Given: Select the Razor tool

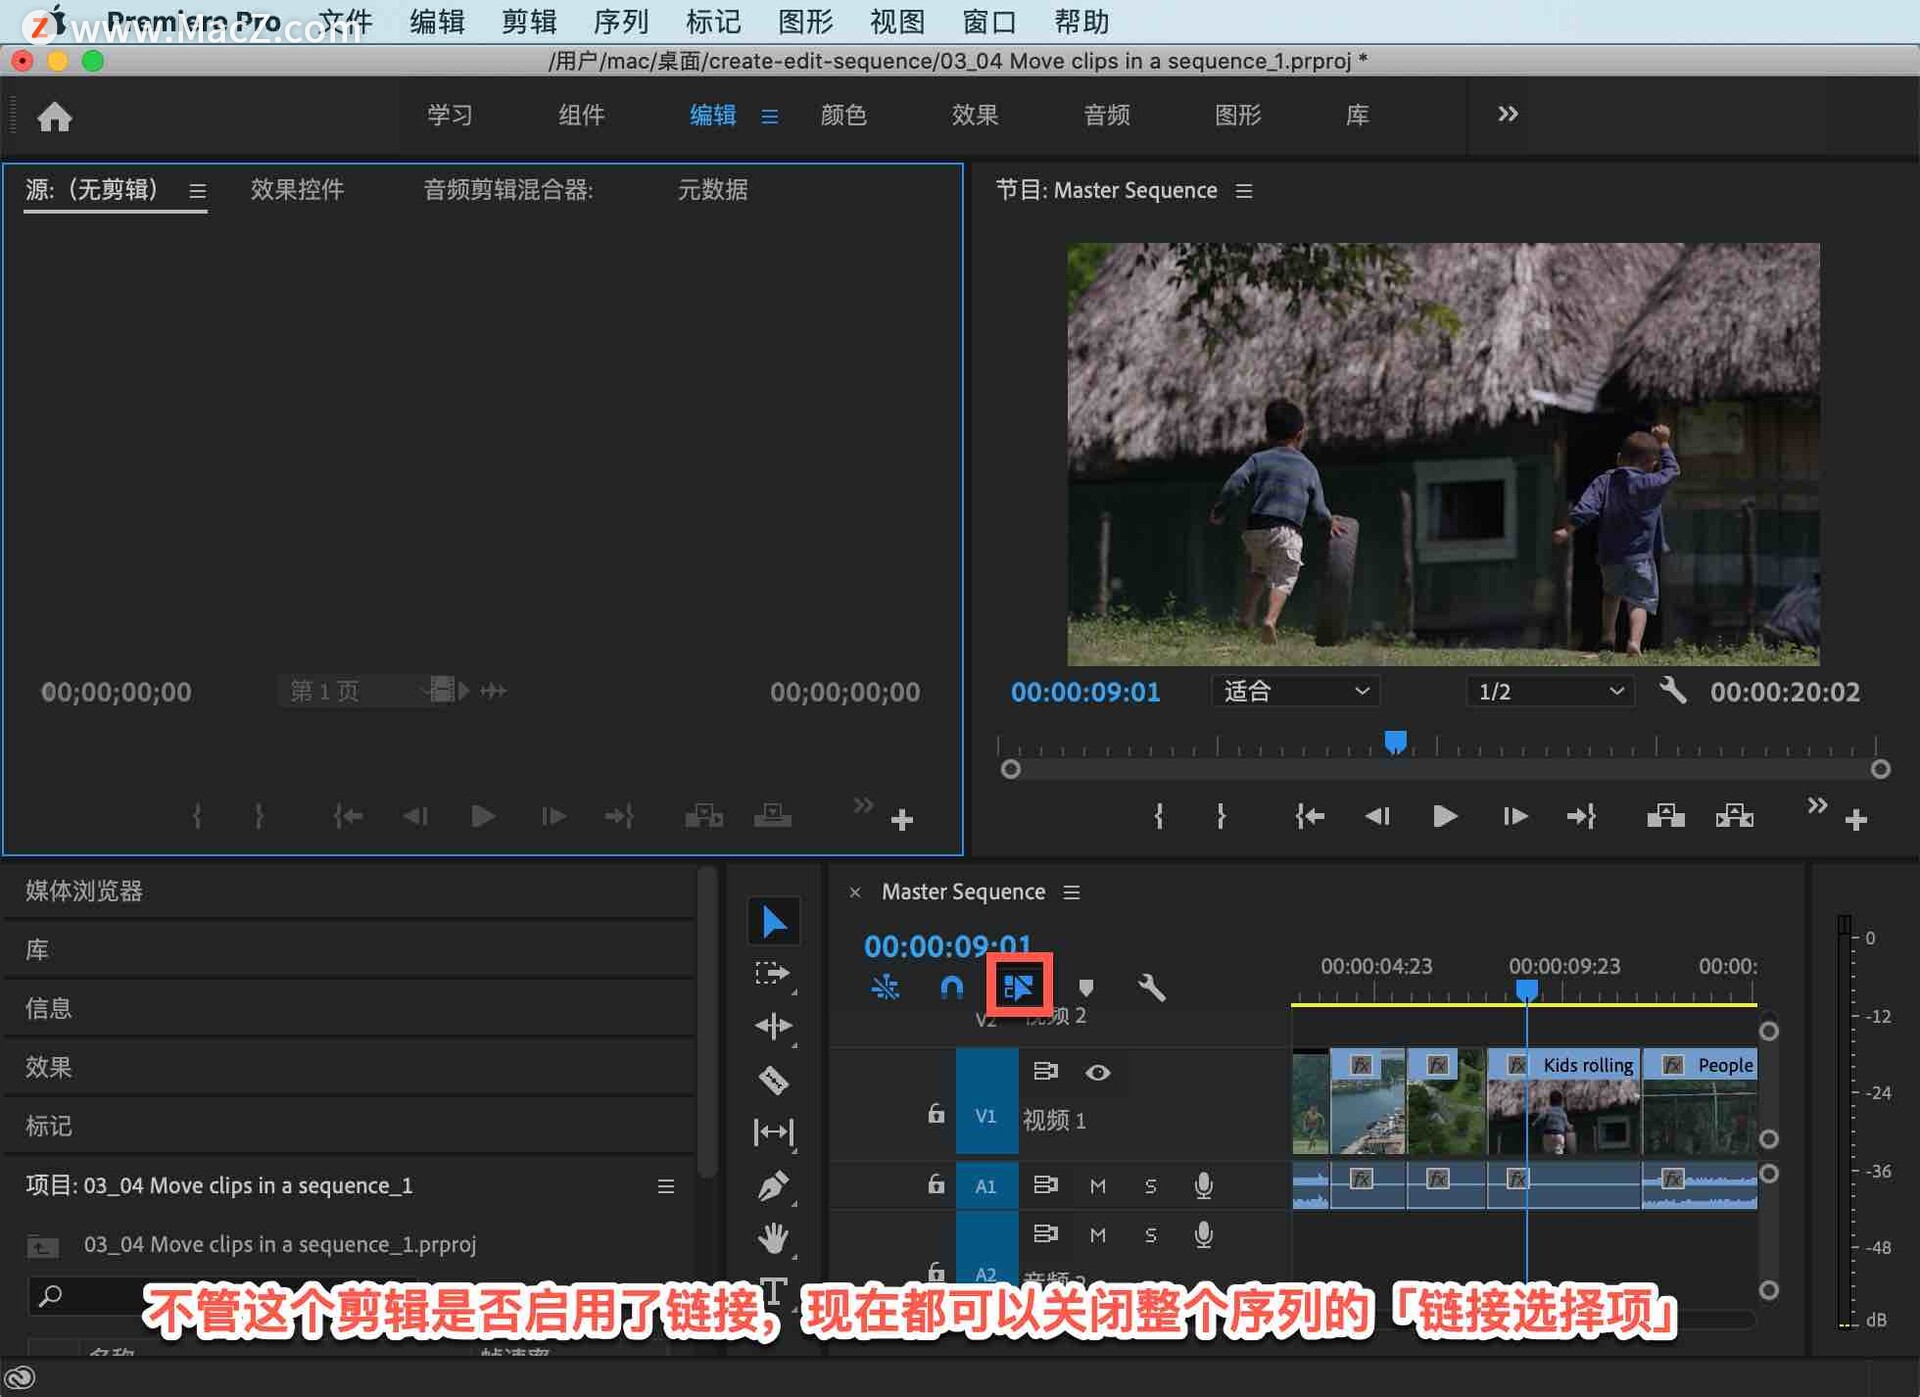Looking at the screenshot, I should tap(773, 1079).
